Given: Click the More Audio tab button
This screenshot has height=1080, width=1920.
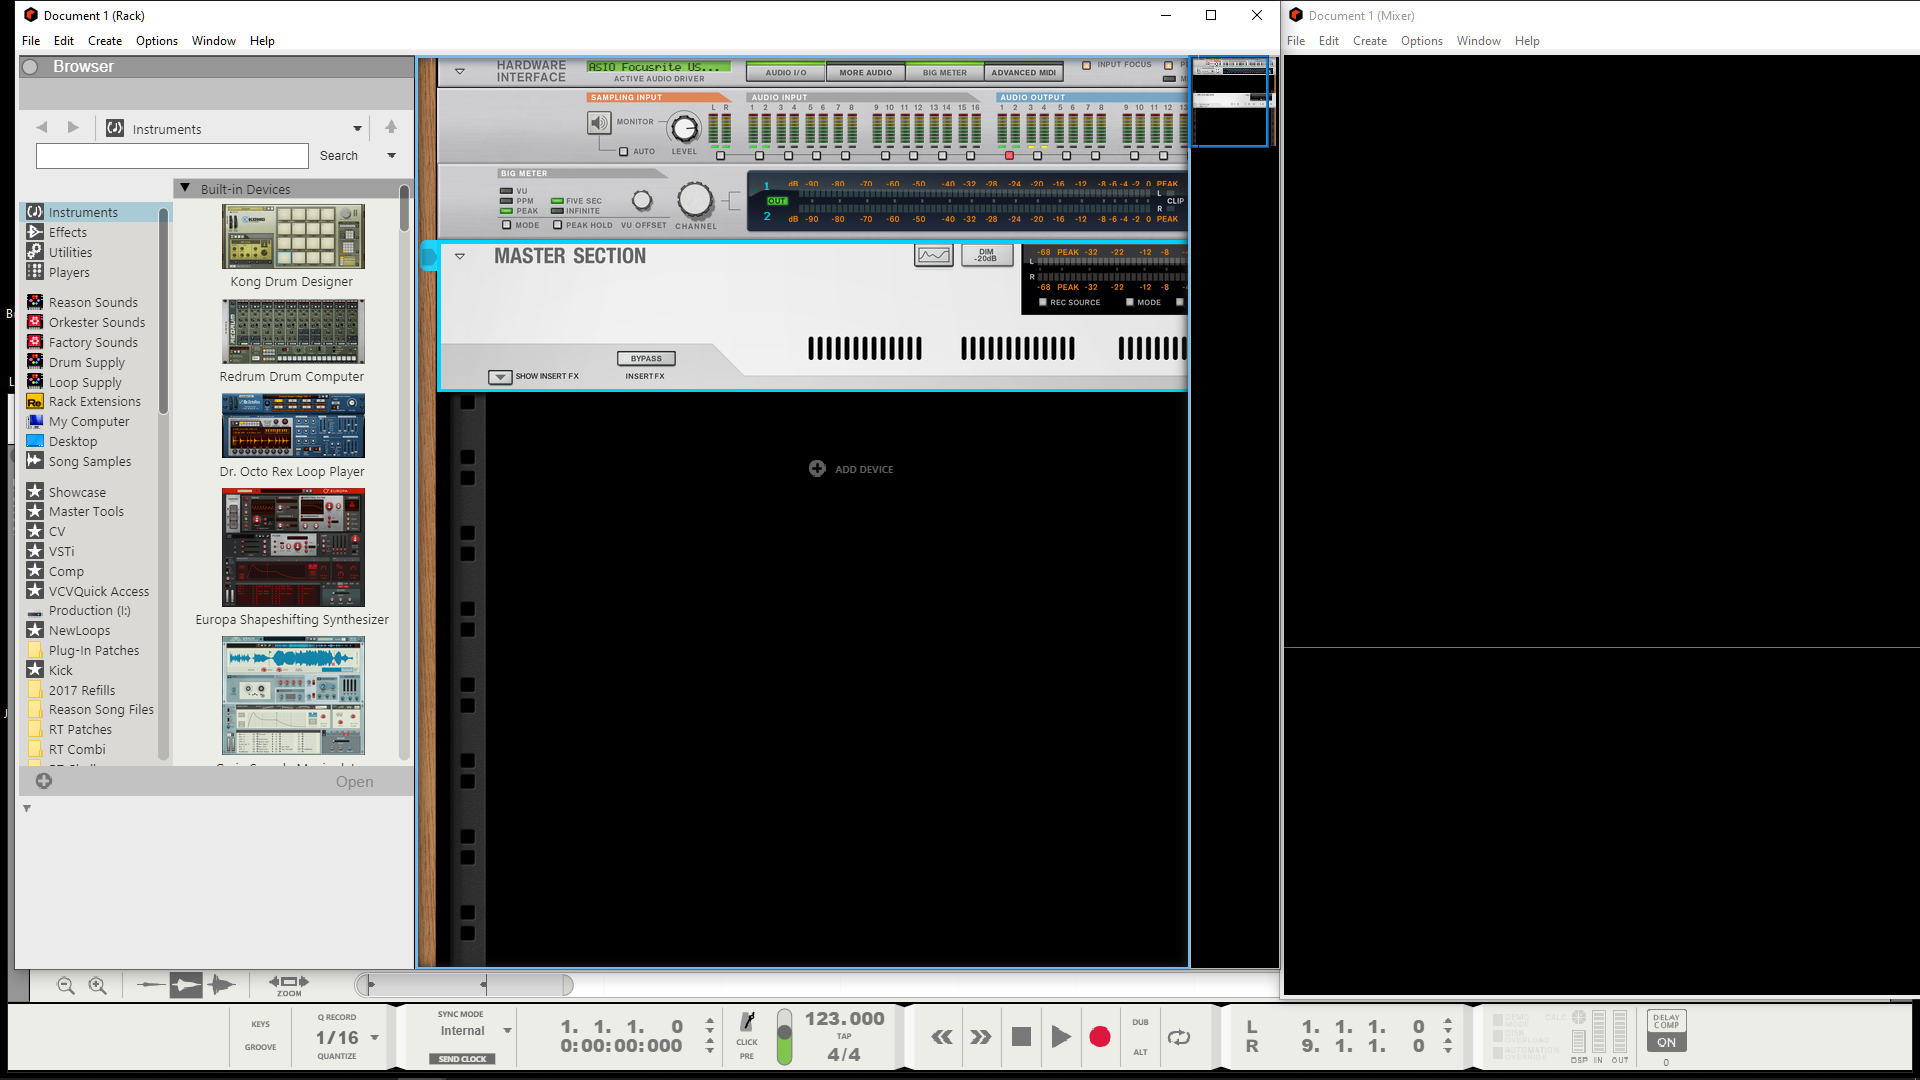Looking at the screenshot, I should (864, 73).
